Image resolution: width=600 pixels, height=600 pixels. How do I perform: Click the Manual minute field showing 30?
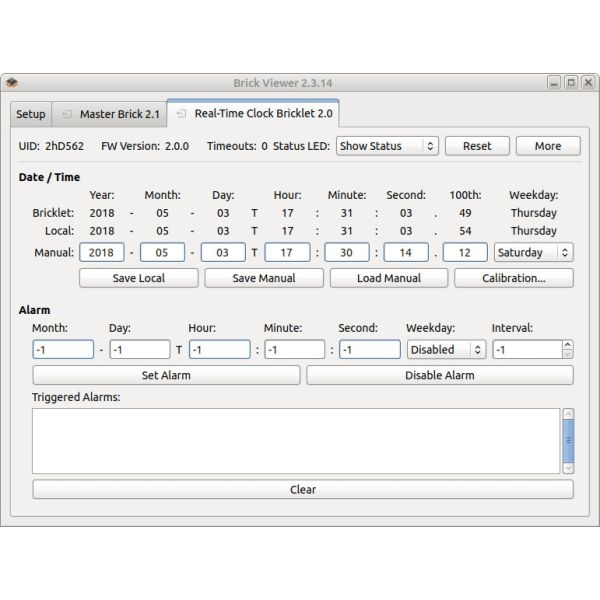pyautogui.click(x=347, y=252)
